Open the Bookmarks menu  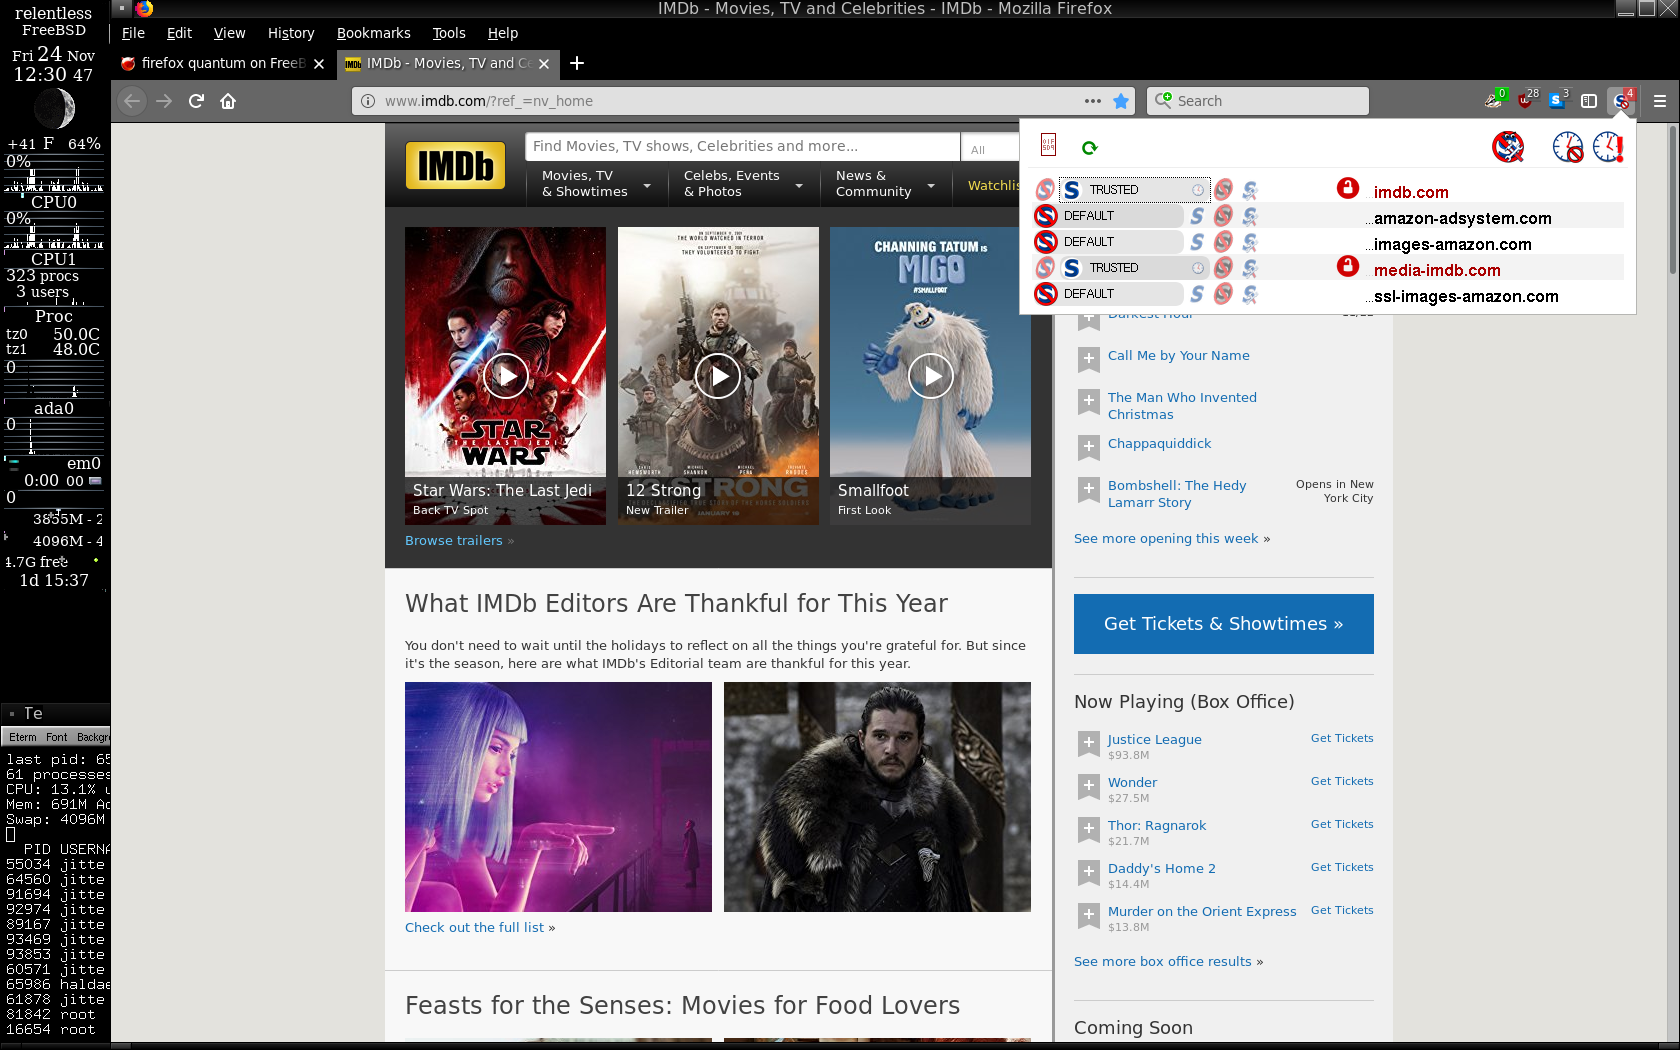tap(373, 33)
